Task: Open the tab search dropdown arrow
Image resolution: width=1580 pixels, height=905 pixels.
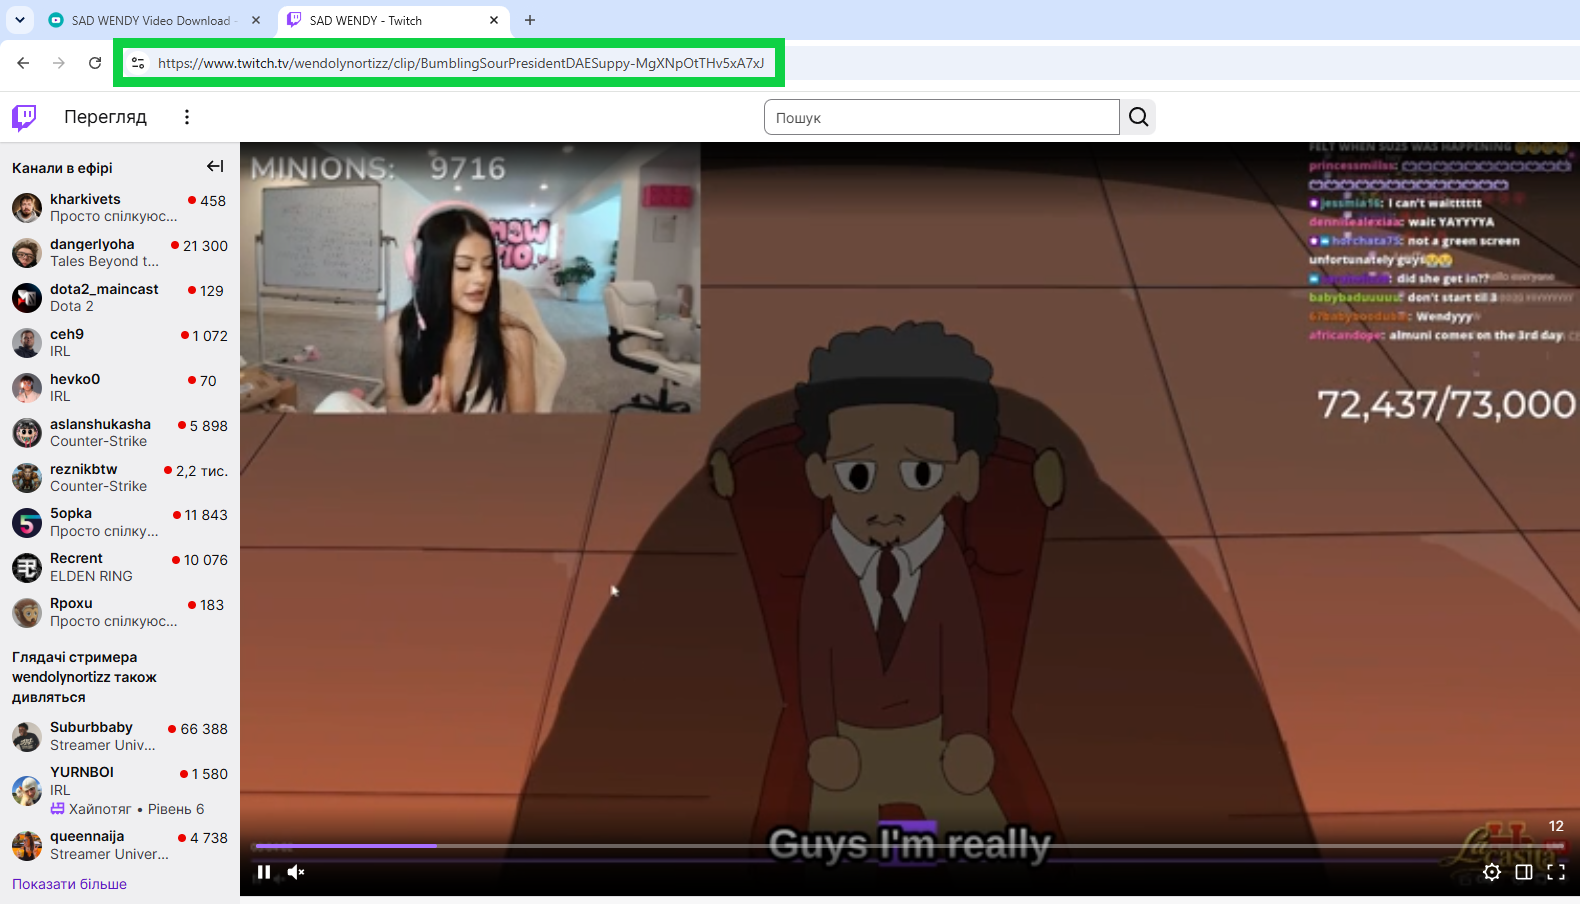Action: [x=19, y=20]
